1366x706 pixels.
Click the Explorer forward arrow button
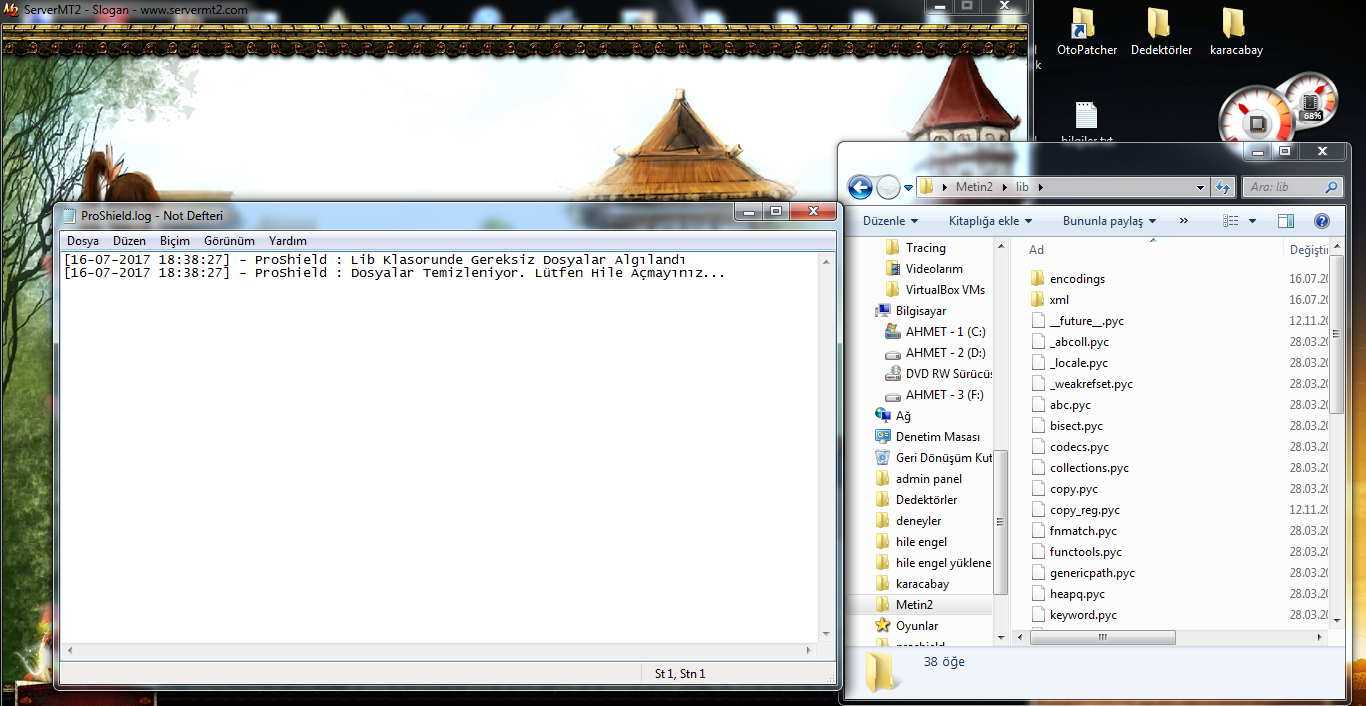[x=888, y=187]
